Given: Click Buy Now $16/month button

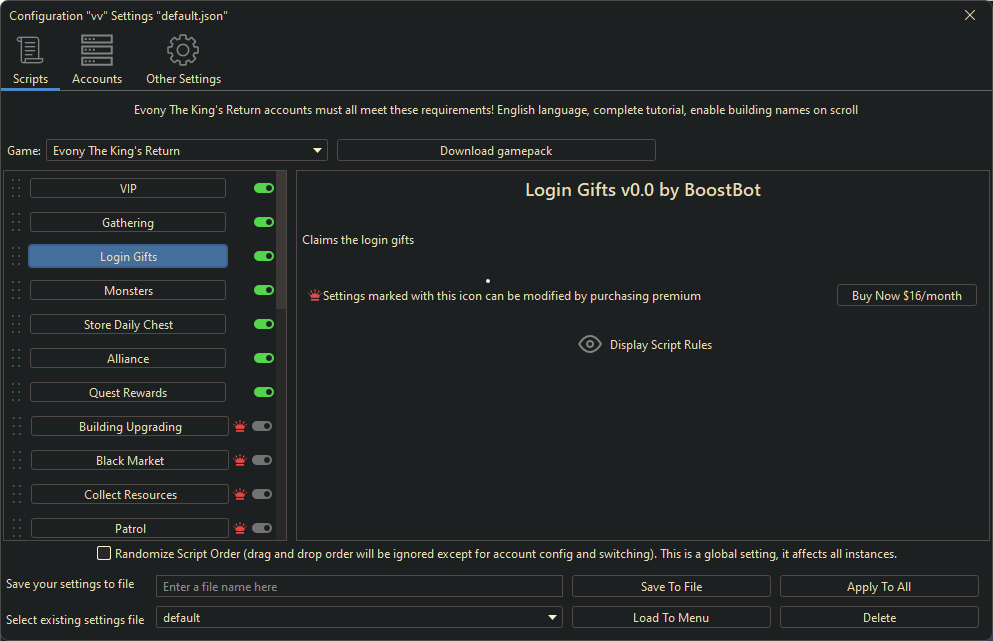Looking at the screenshot, I should tap(906, 296).
